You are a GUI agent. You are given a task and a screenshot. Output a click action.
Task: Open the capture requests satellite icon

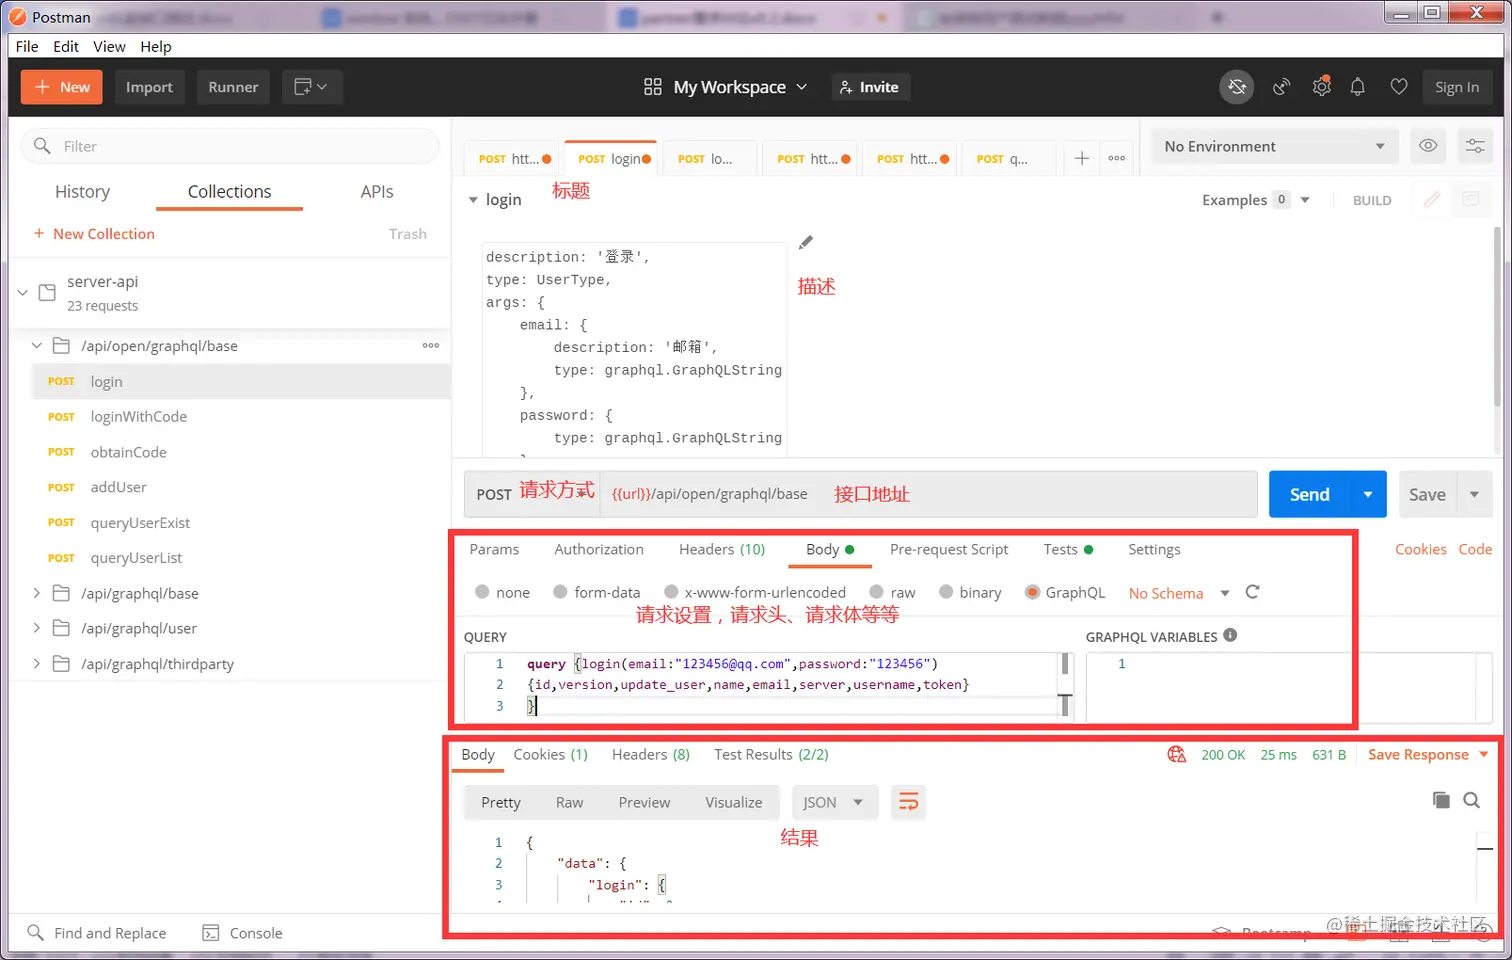[1281, 87]
